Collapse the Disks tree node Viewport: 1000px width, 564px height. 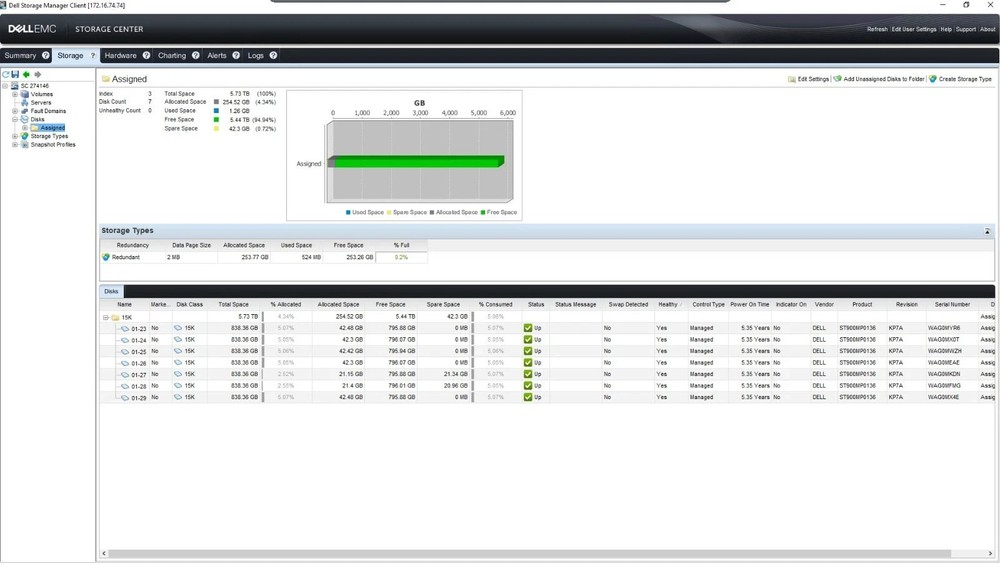(x=15, y=119)
